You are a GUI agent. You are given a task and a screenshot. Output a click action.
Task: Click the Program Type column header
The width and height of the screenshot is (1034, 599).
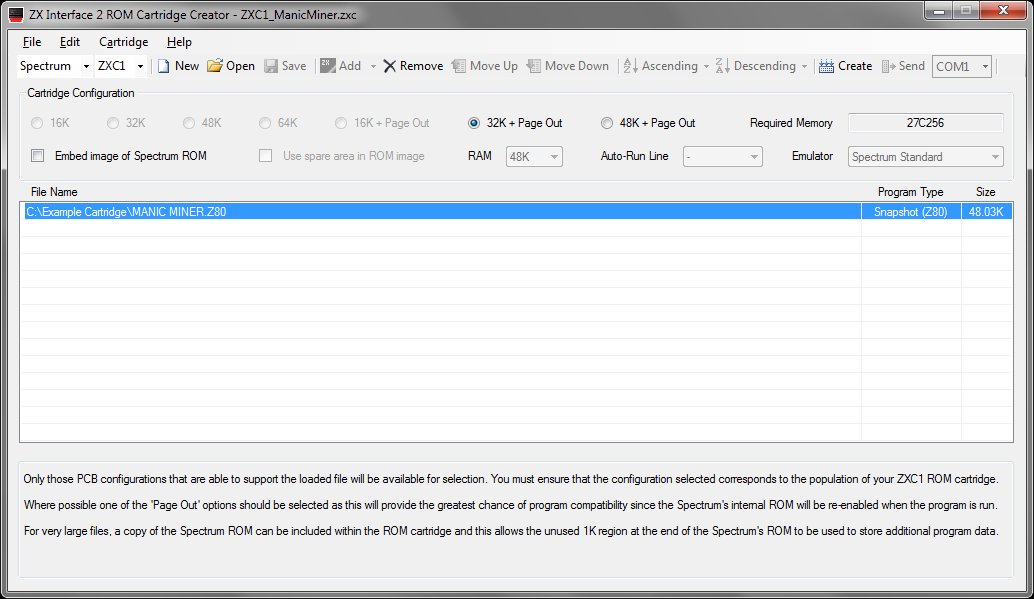[910, 192]
